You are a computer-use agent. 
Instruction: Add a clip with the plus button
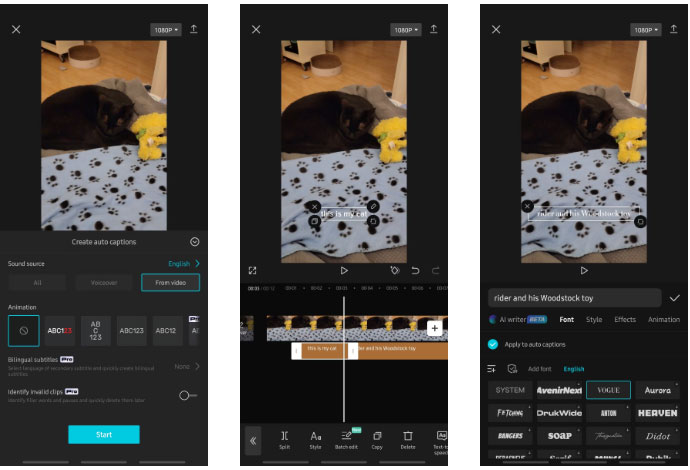434,328
